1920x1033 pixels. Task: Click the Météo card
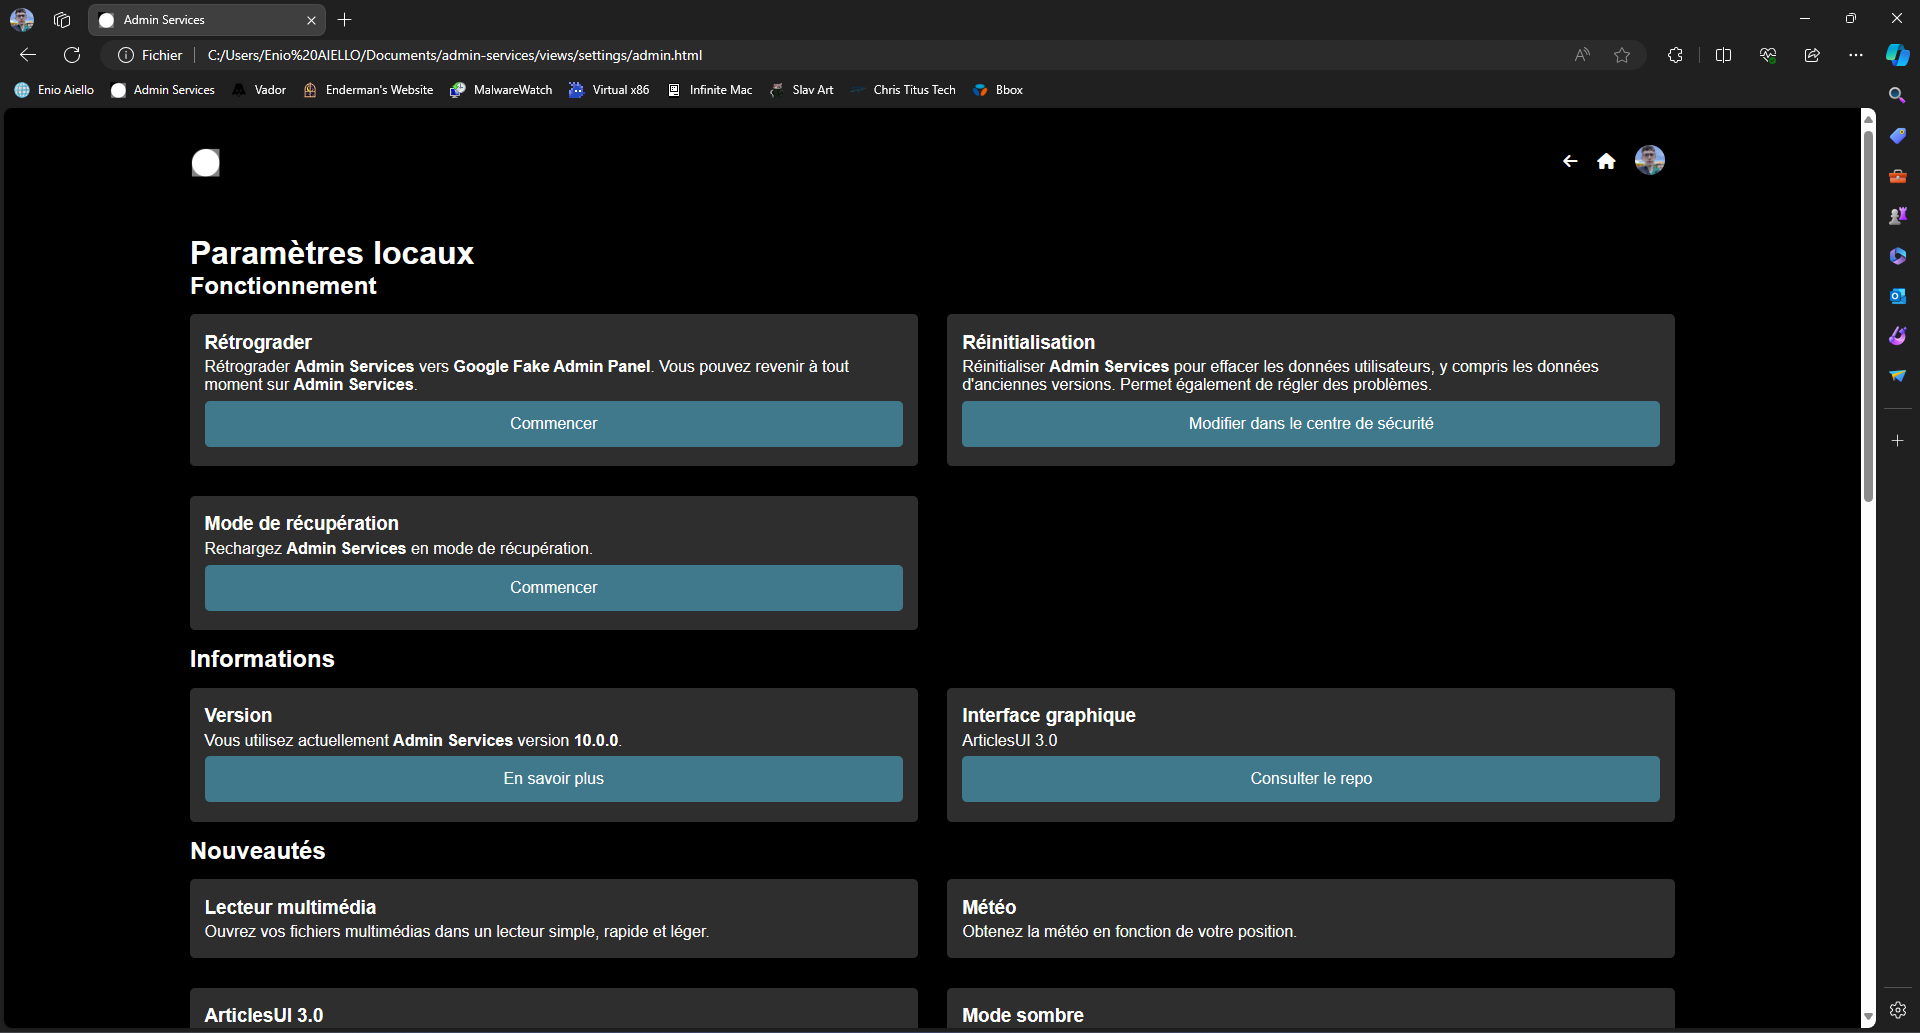click(1311, 919)
